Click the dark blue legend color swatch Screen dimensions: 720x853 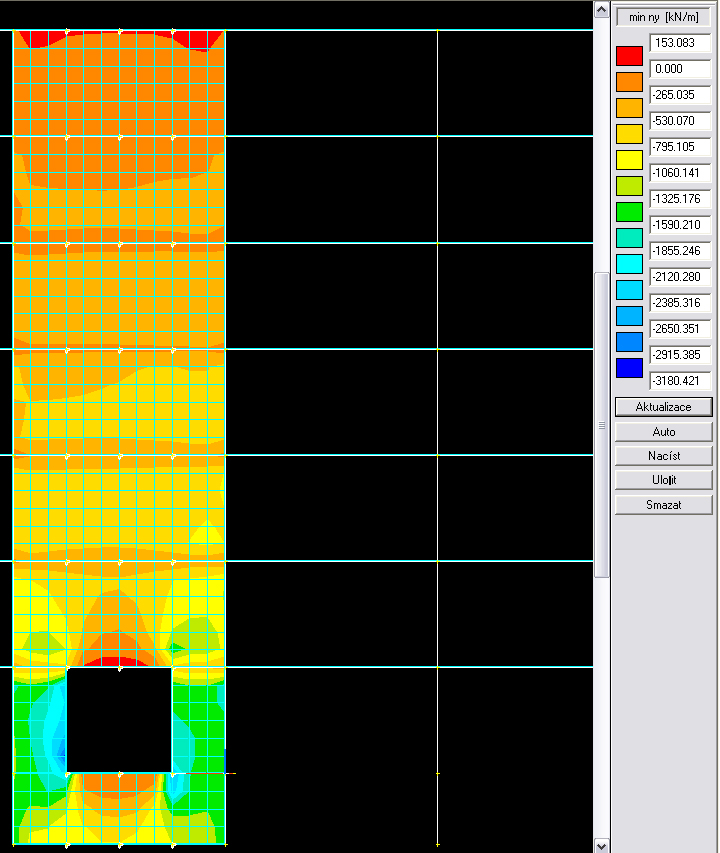point(630,368)
